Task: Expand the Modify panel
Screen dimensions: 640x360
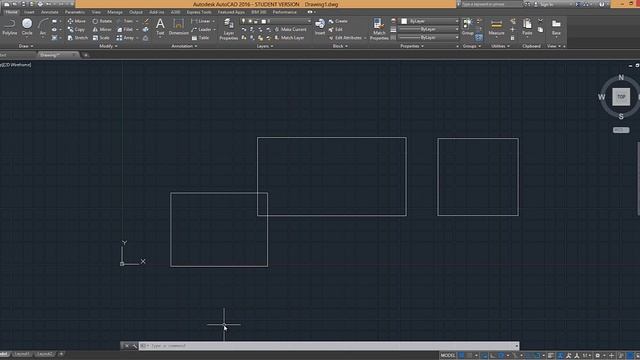Action: [x=108, y=46]
